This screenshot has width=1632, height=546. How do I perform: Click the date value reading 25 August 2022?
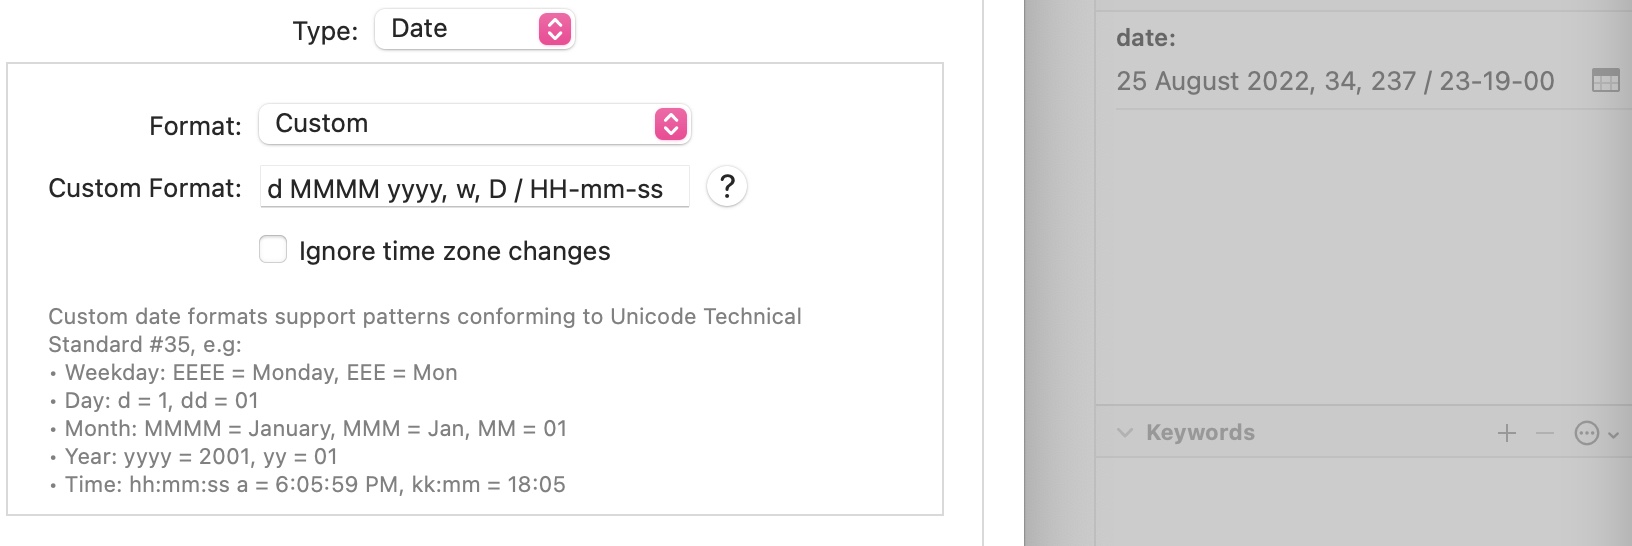coord(1335,81)
